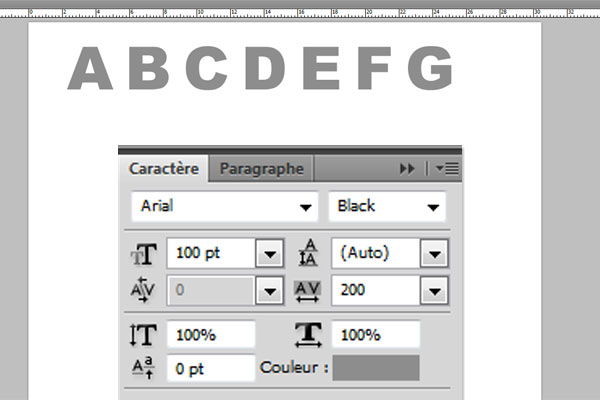
Task: Click the vertical scale IT icon
Action: tap(143, 335)
